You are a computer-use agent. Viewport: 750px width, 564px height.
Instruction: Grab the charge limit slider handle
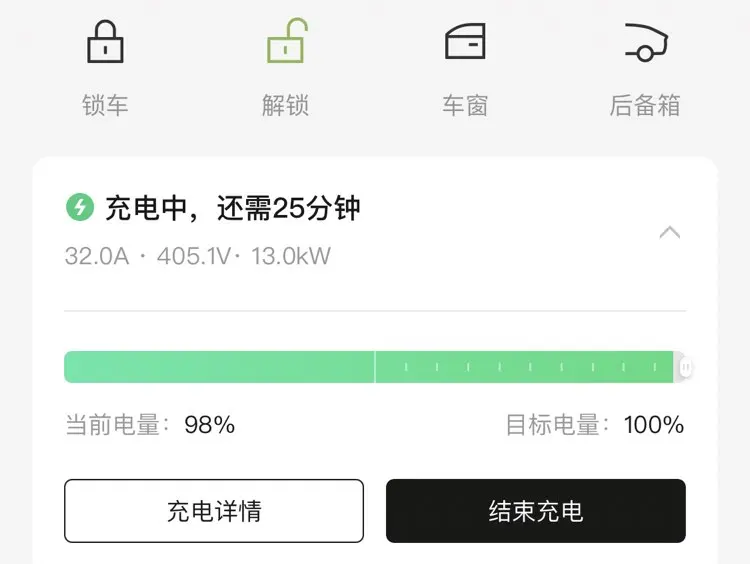pyautogui.click(x=685, y=367)
